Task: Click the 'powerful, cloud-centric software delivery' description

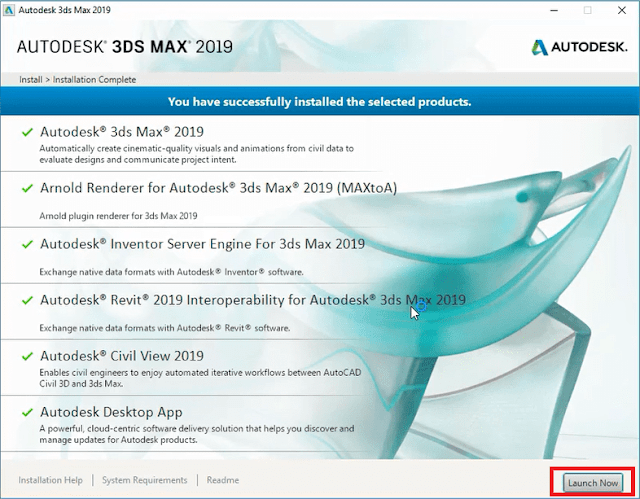Action: pos(197,434)
